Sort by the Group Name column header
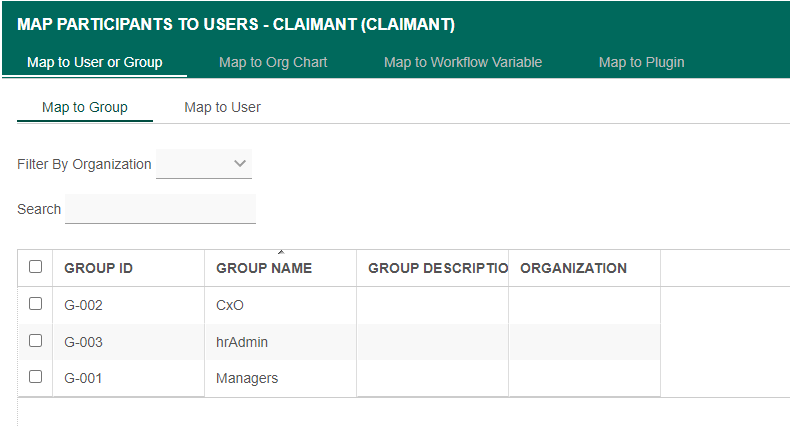 [x=264, y=268]
